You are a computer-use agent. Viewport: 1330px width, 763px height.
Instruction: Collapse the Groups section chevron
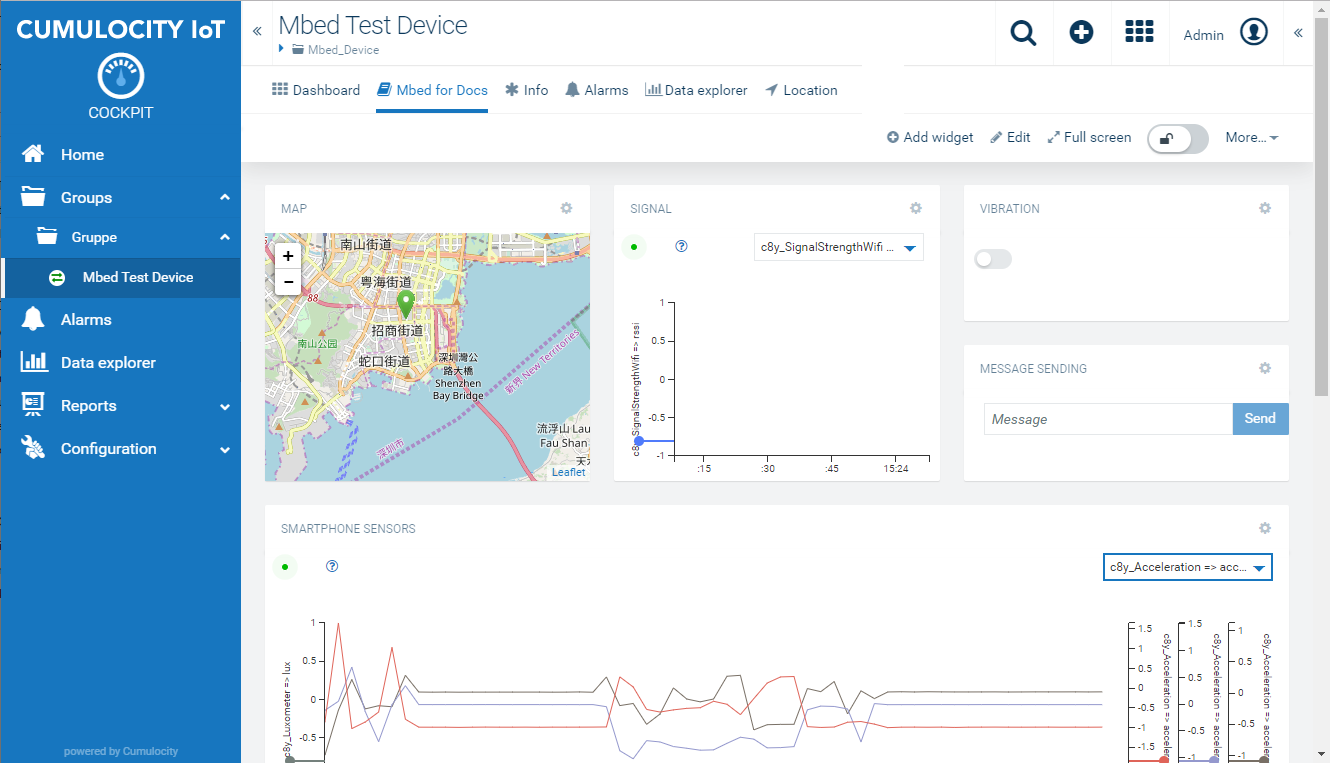225,197
